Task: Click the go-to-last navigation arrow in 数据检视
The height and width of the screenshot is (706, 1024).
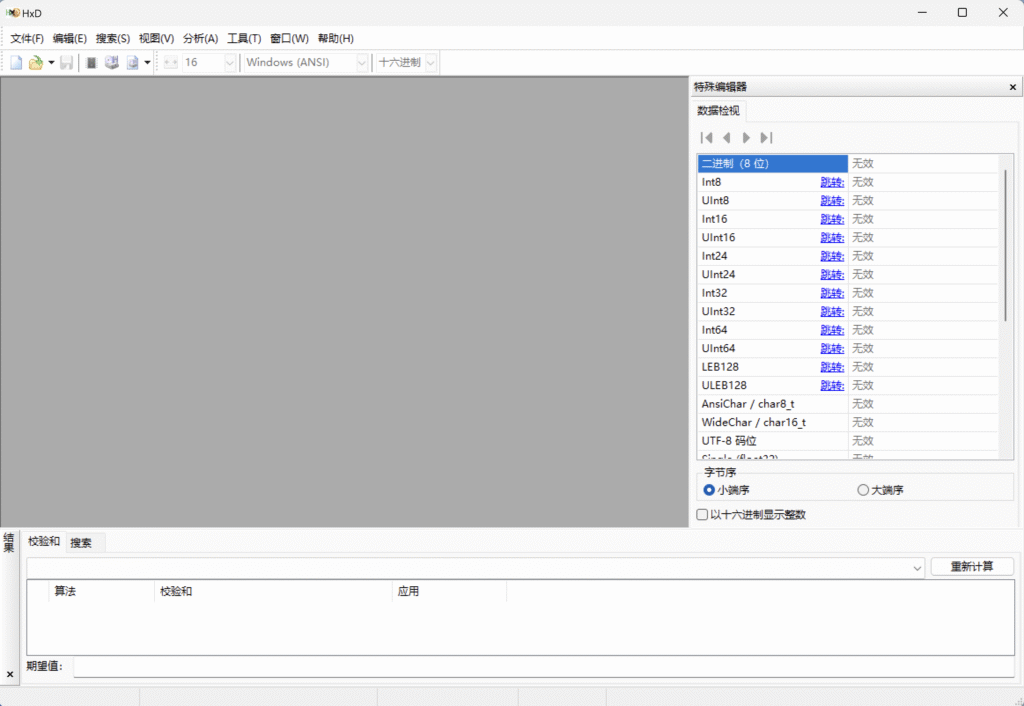Action: click(x=766, y=137)
